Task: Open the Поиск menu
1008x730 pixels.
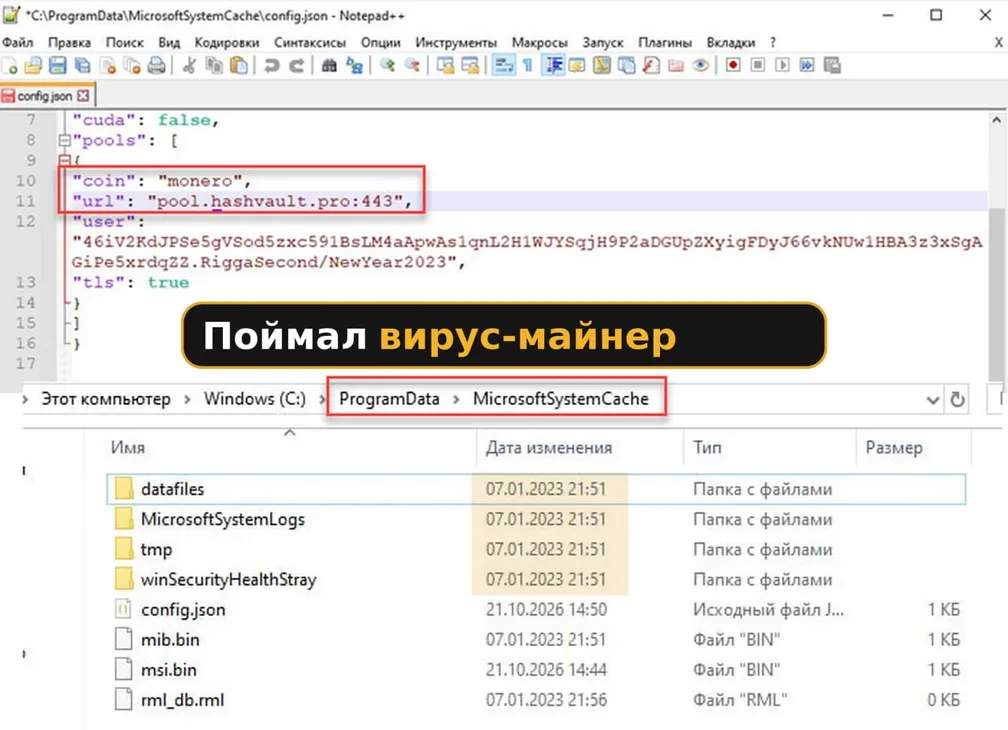Action: (x=125, y=42)
